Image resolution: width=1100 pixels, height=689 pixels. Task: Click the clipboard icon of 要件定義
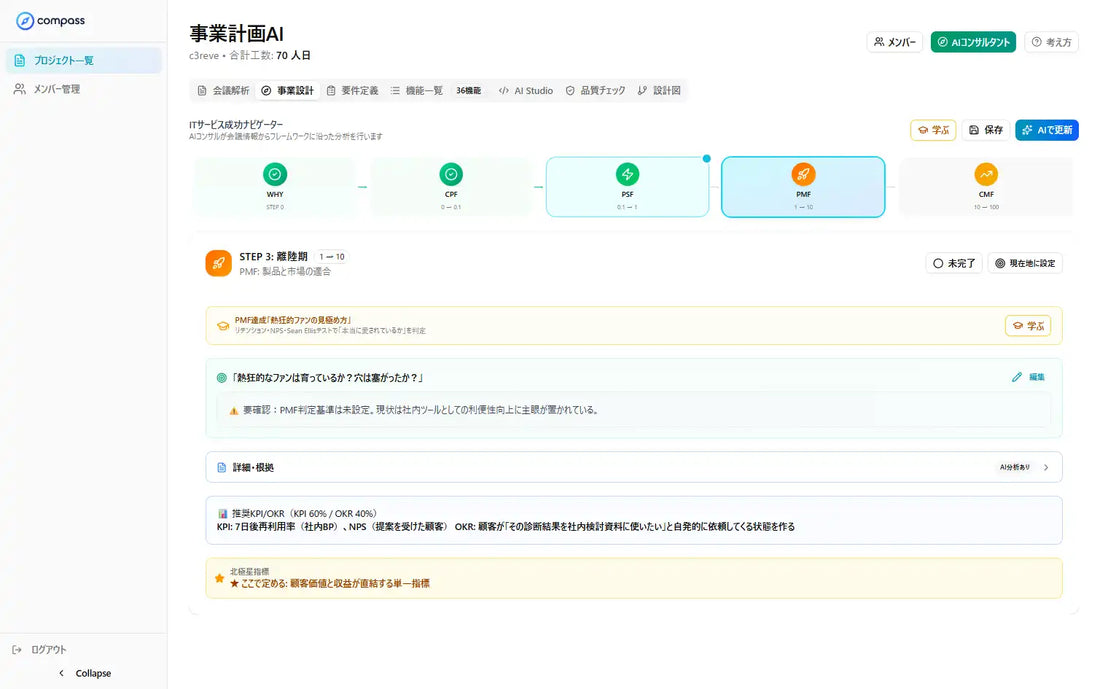pos(331,91)
